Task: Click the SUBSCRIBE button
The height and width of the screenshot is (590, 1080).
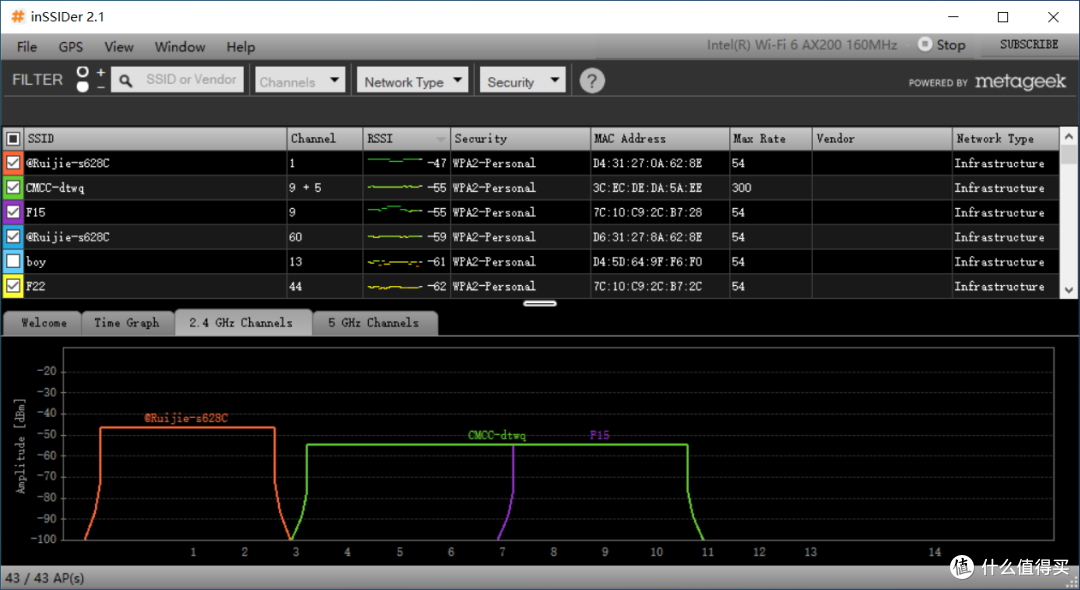Action: tap(1029, 45)
